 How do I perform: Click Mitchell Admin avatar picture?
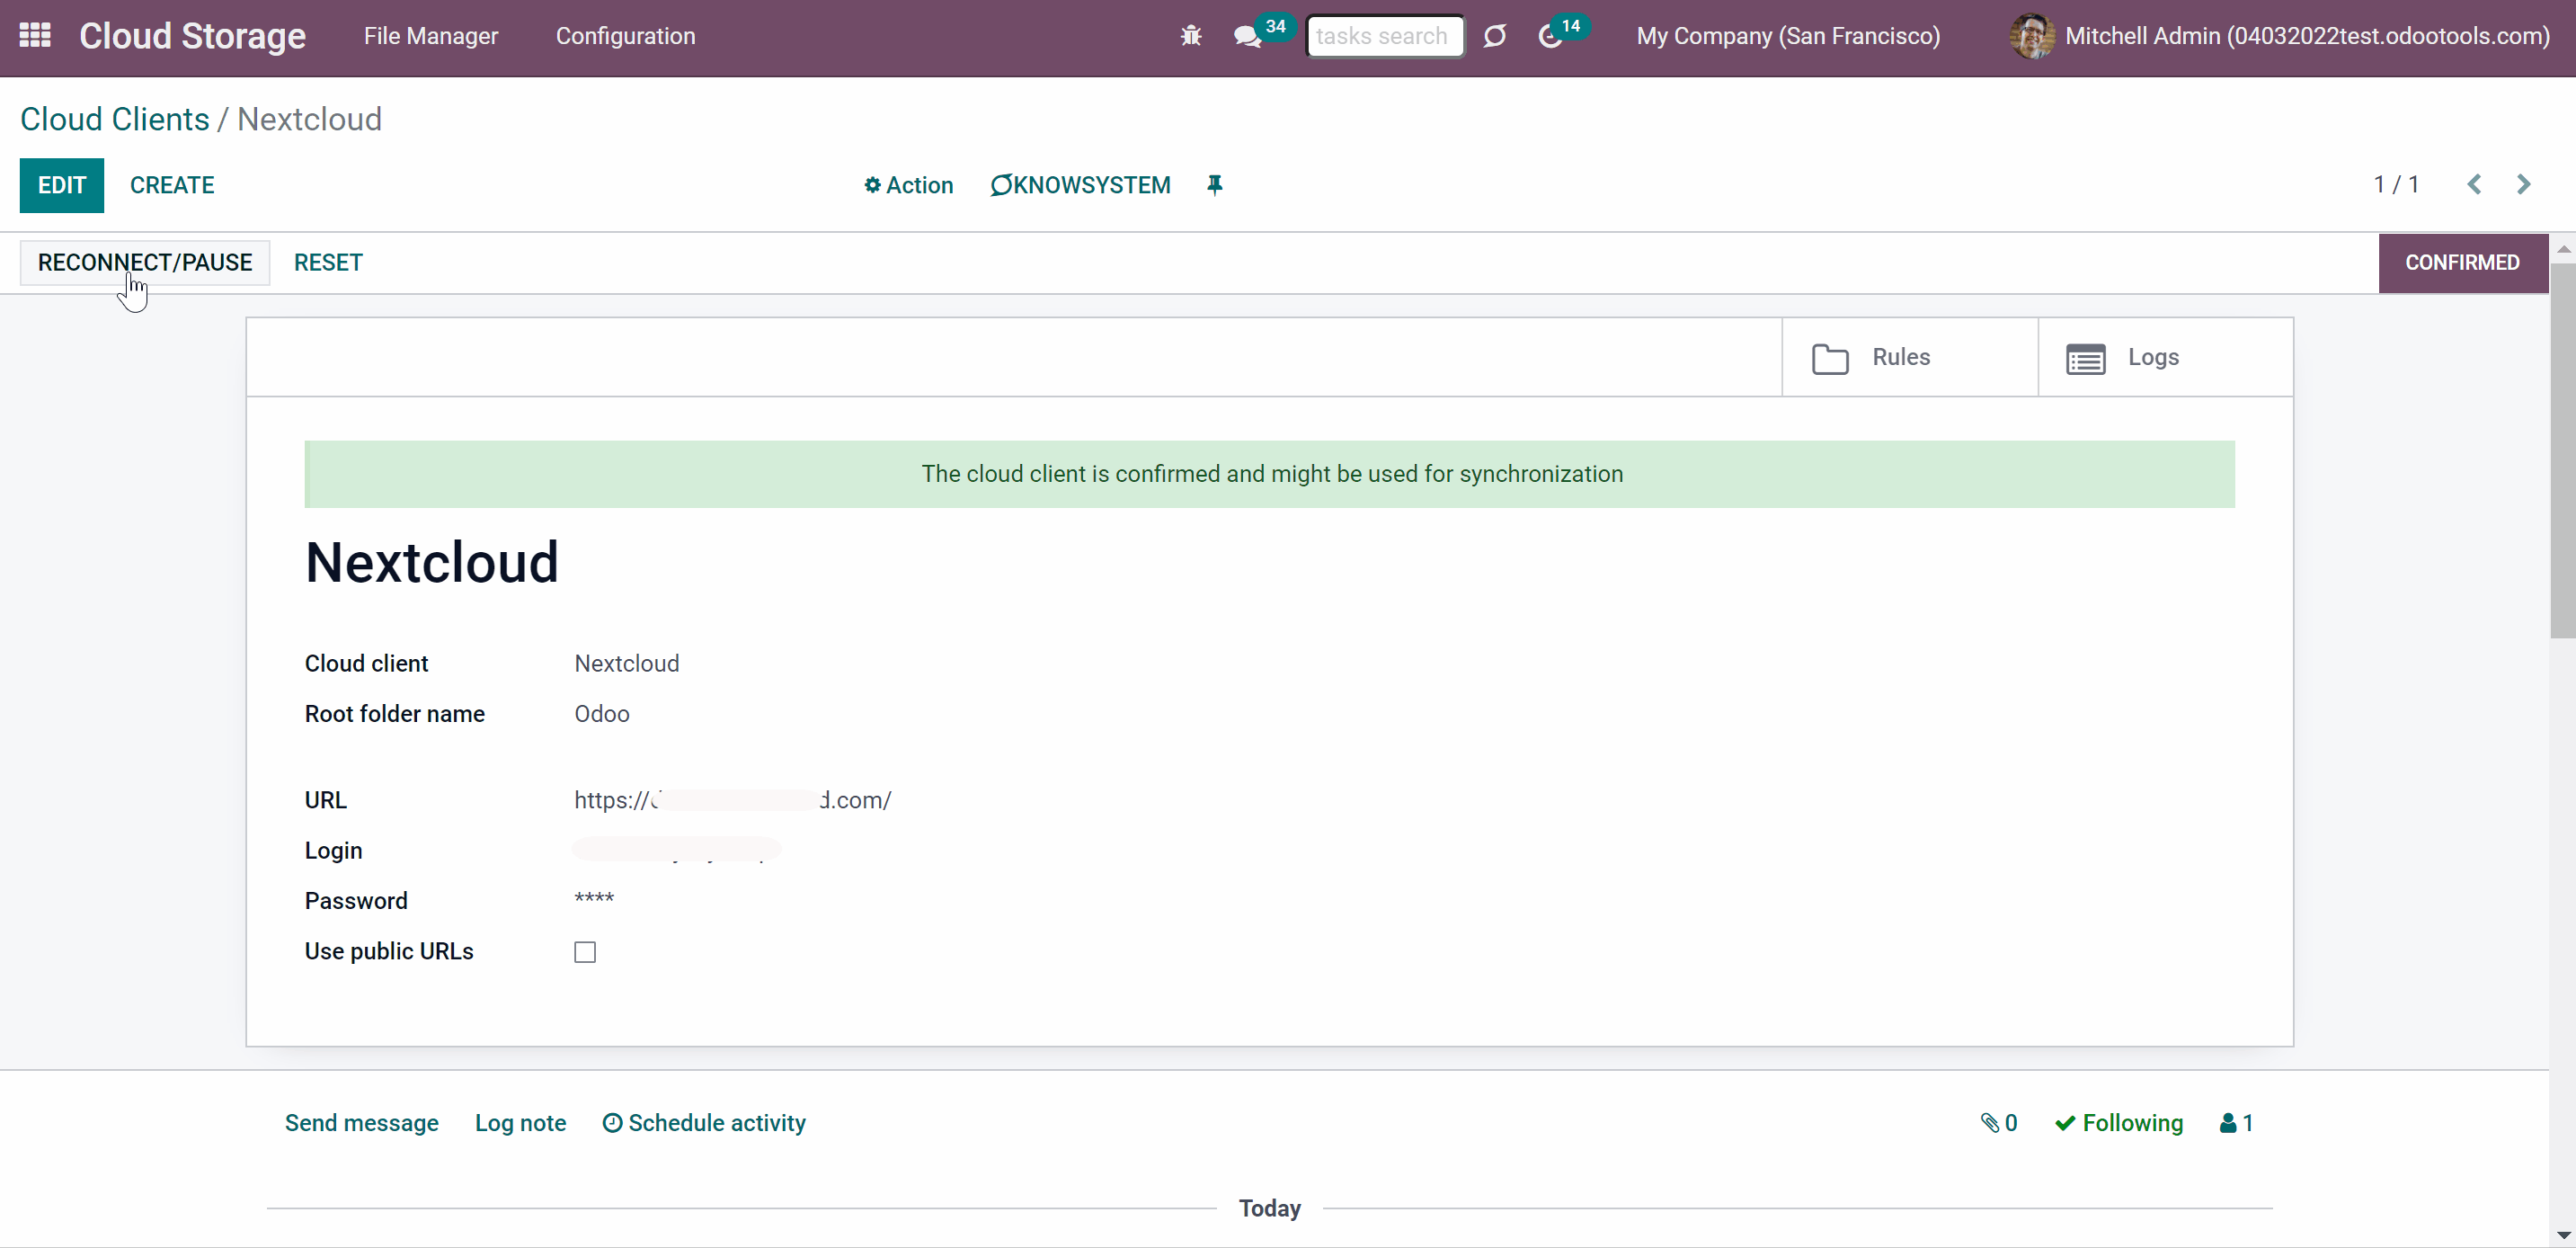click(x=2032, y=36)
